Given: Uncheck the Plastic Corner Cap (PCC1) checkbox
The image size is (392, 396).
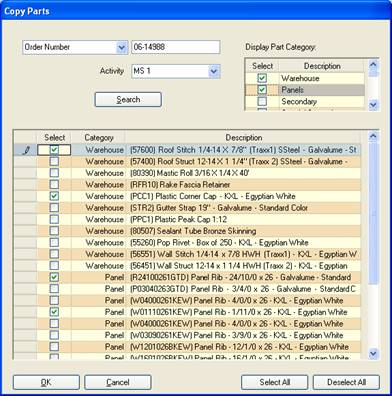Looking at the screenshot, I should [x=54, y=196].
